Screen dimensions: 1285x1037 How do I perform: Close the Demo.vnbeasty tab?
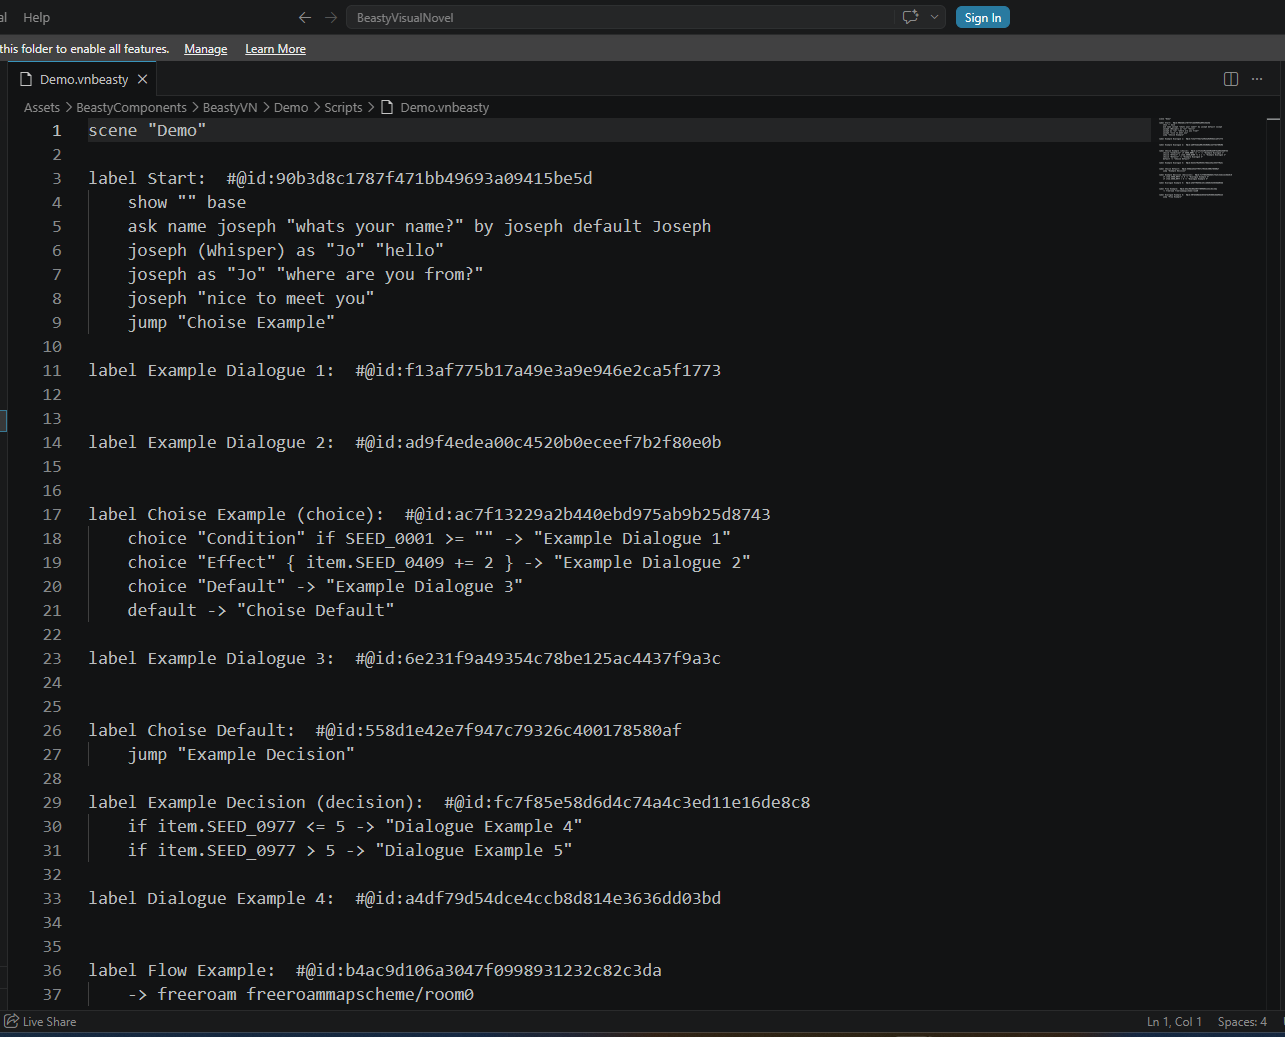[x=143, y=79]
